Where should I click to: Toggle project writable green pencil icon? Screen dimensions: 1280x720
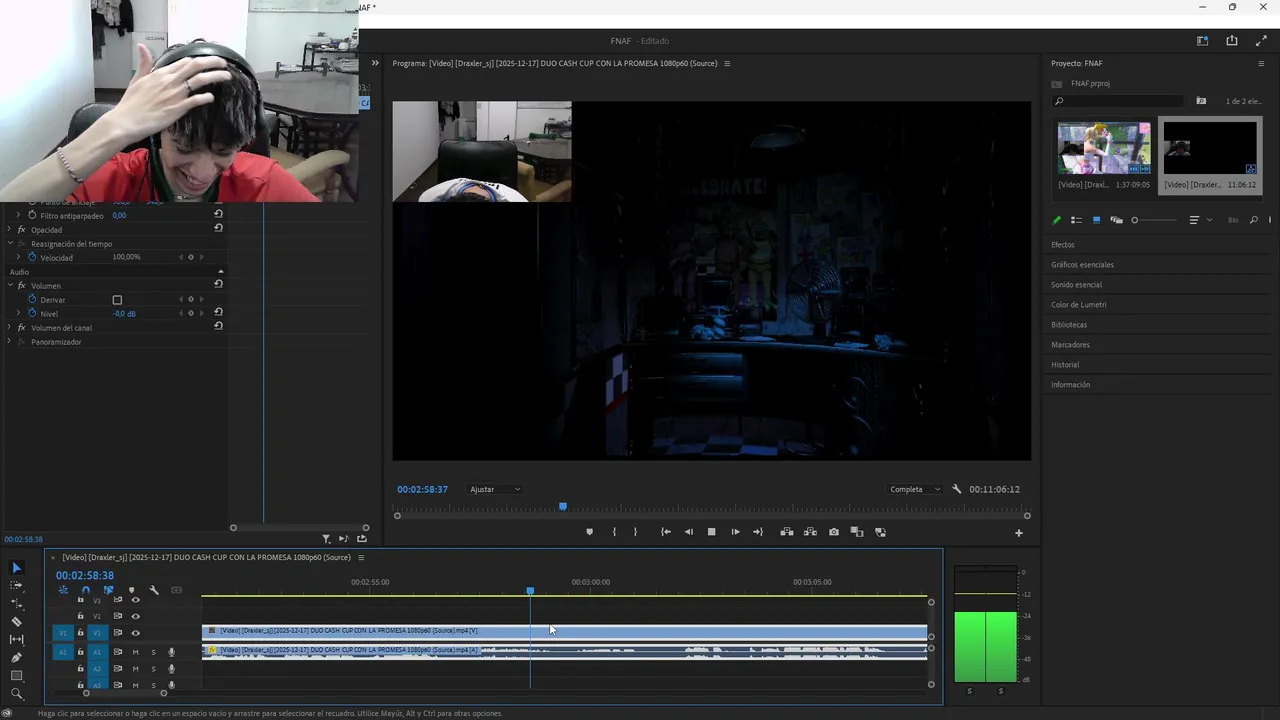coord(1056,220)
